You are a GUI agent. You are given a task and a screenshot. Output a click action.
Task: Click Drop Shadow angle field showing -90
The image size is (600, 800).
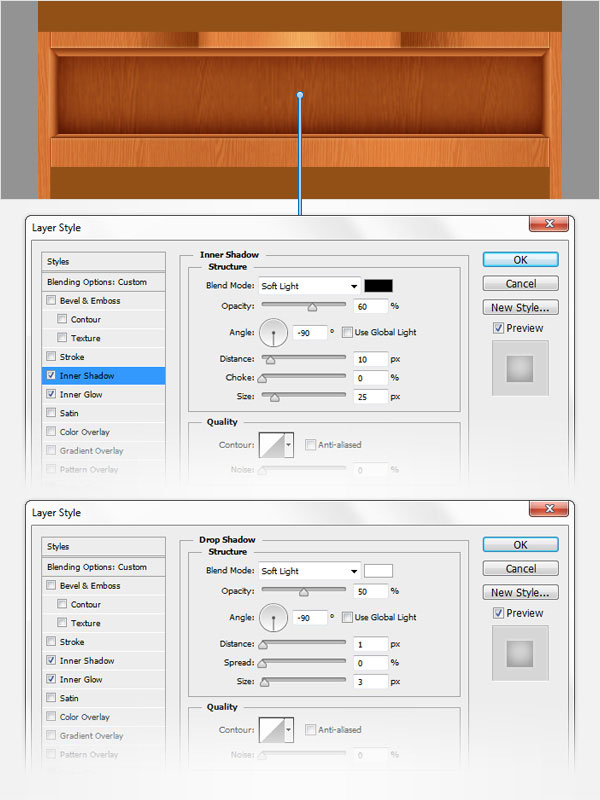point(310,618)
